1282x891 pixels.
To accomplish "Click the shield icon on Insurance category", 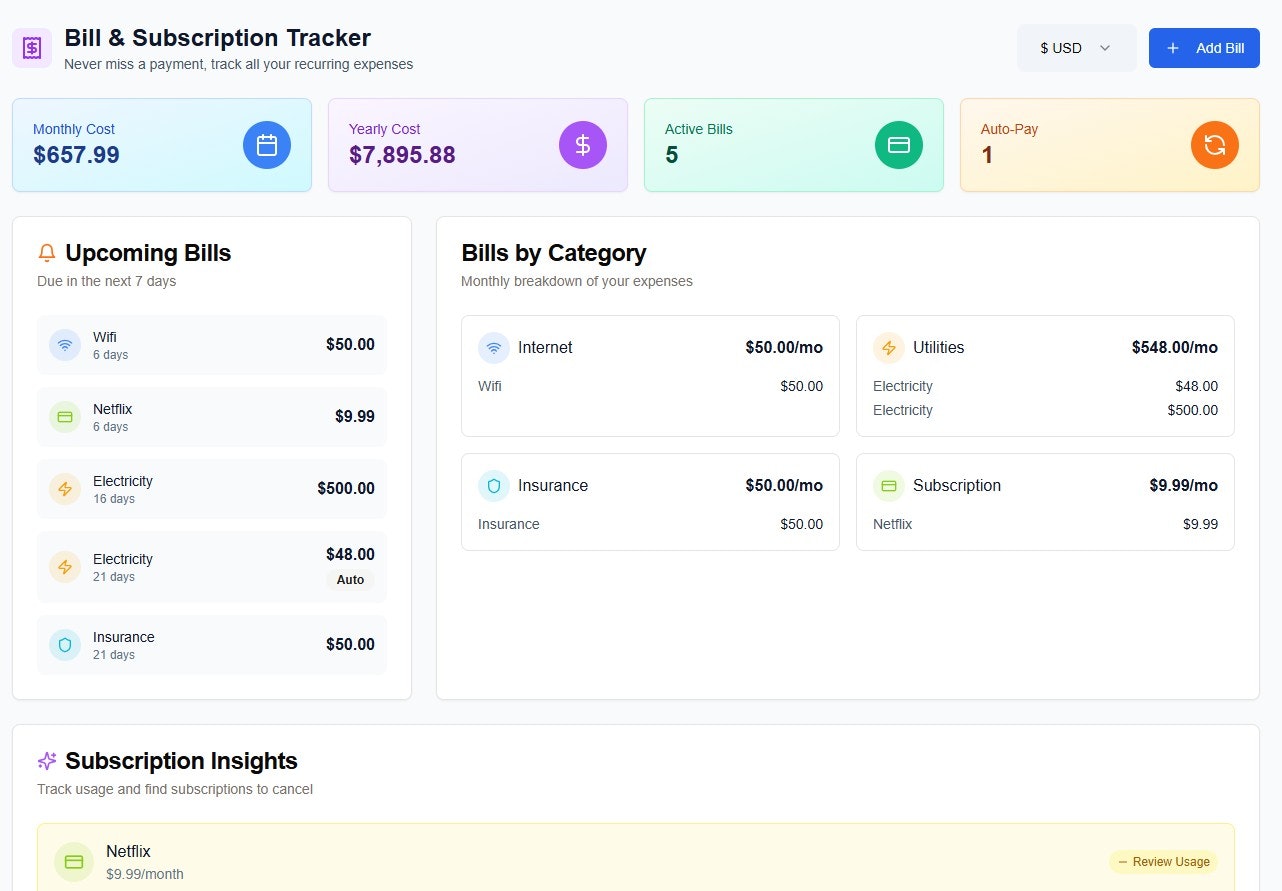I will [x=494, y=485].
